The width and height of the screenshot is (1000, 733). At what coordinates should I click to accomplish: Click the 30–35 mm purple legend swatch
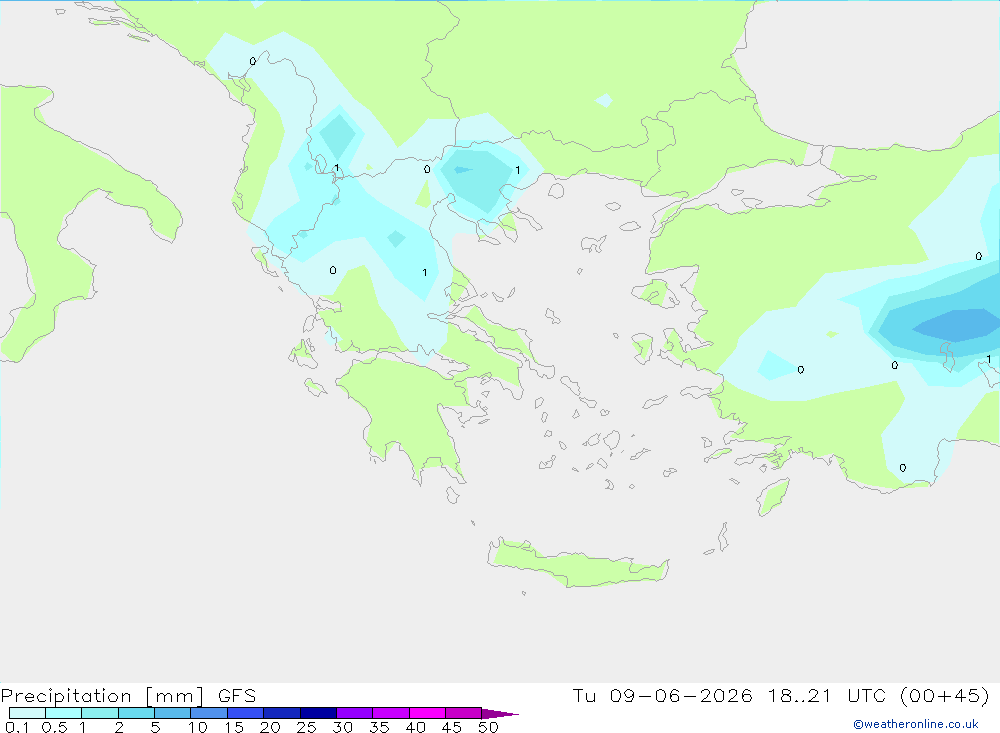[355, 713]
